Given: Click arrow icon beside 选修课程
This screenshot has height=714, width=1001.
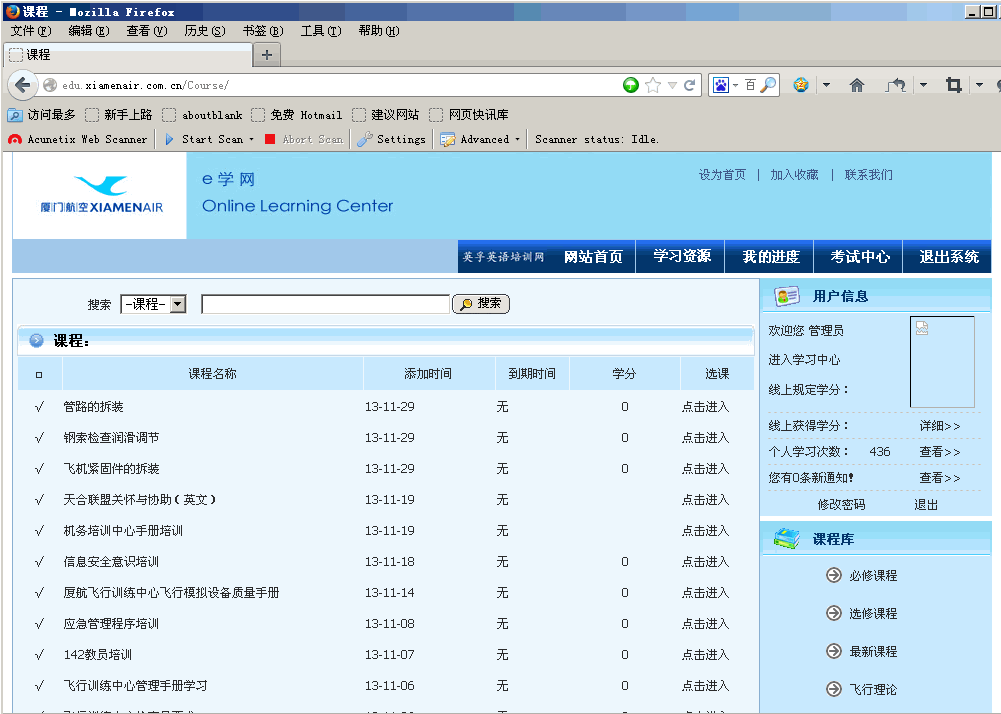Looking at the screenshot, I should [834, 613].
